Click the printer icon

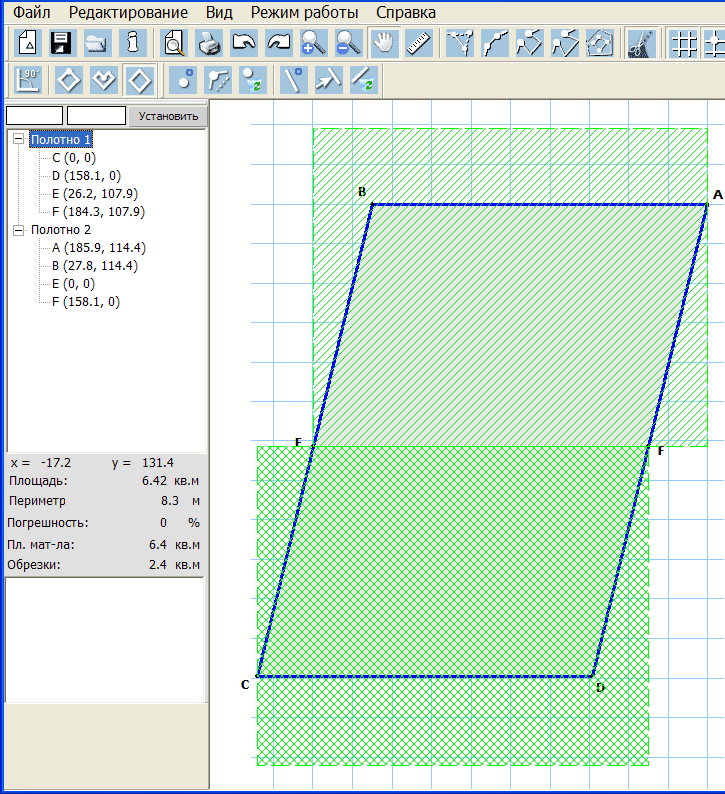coord(209,43)
